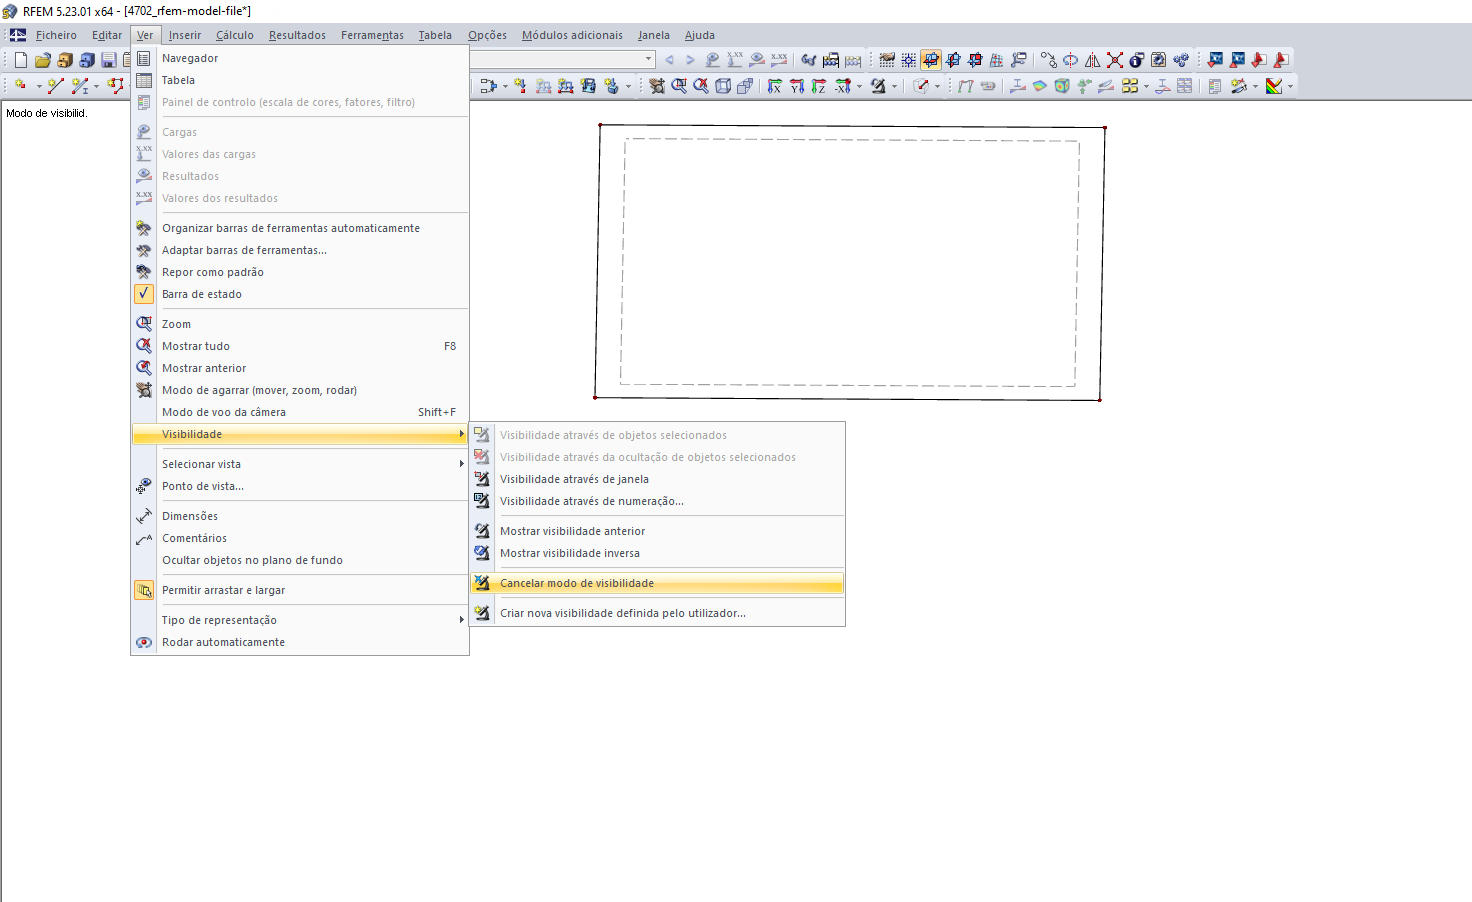Click the Open file folder icon
Screen dimensions: 1472x902
43,60
